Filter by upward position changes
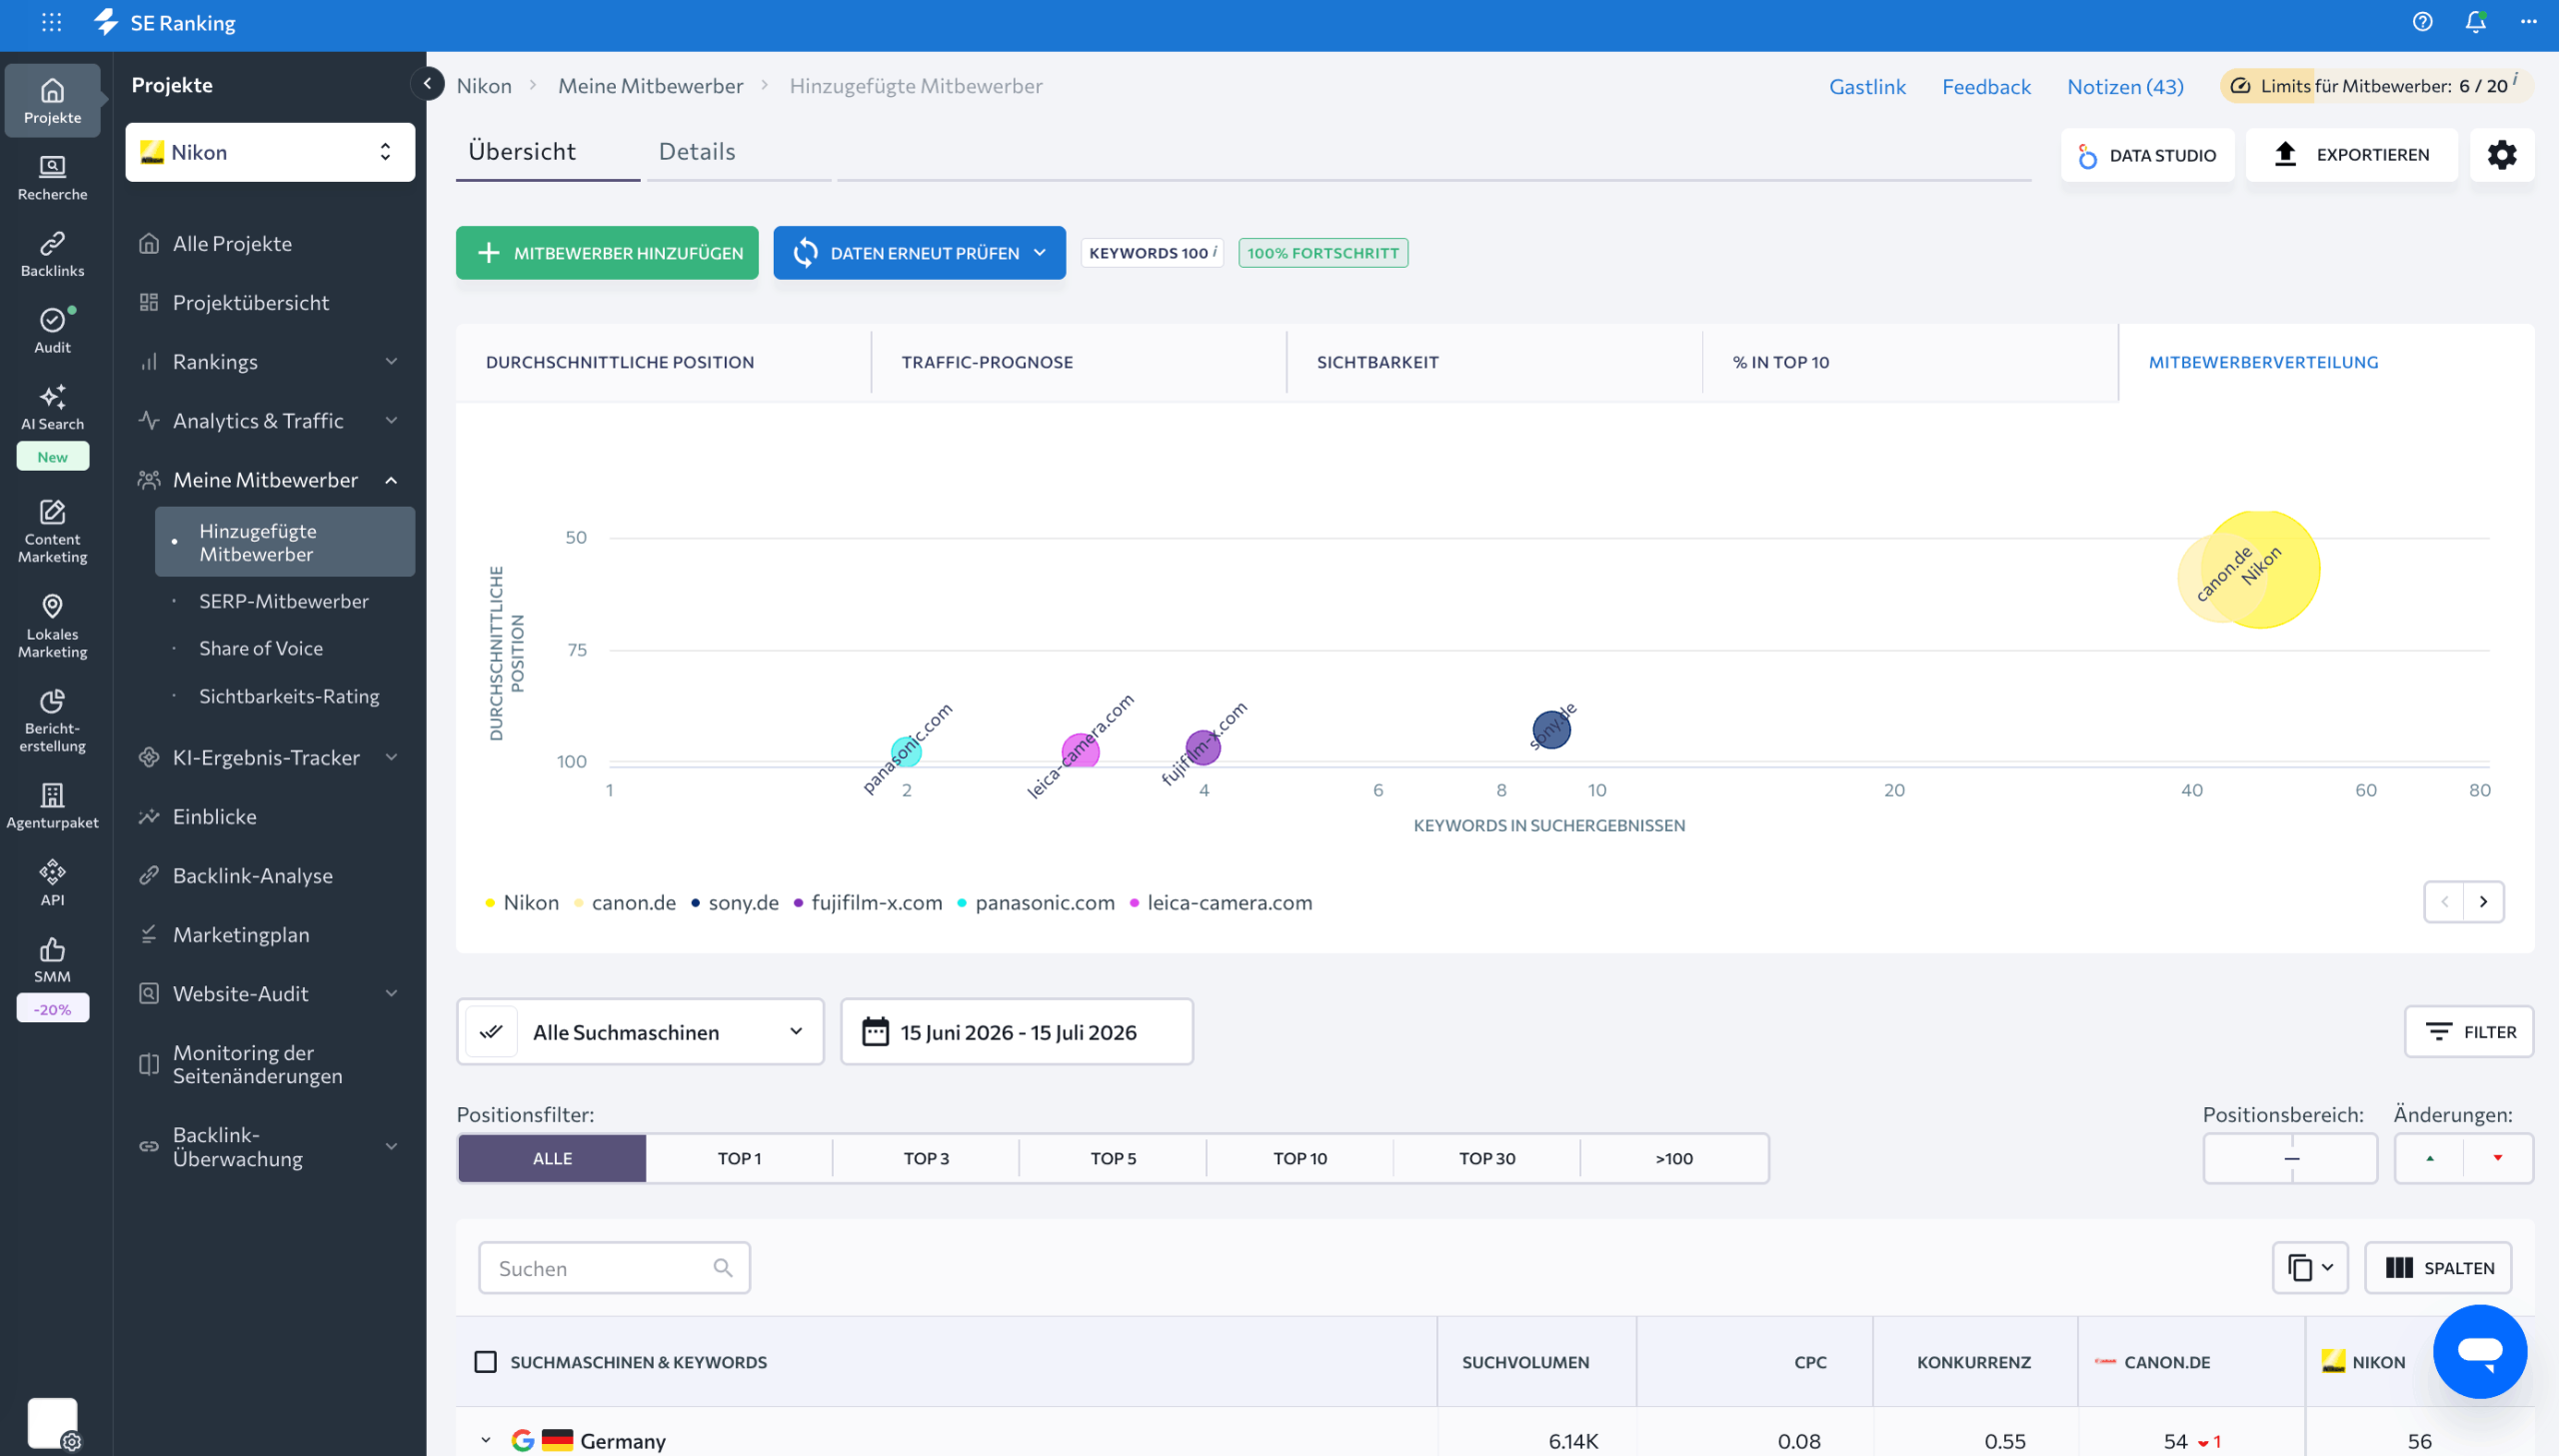The width and height of the screenshot is (2559, 1456). (2430, 1158)
